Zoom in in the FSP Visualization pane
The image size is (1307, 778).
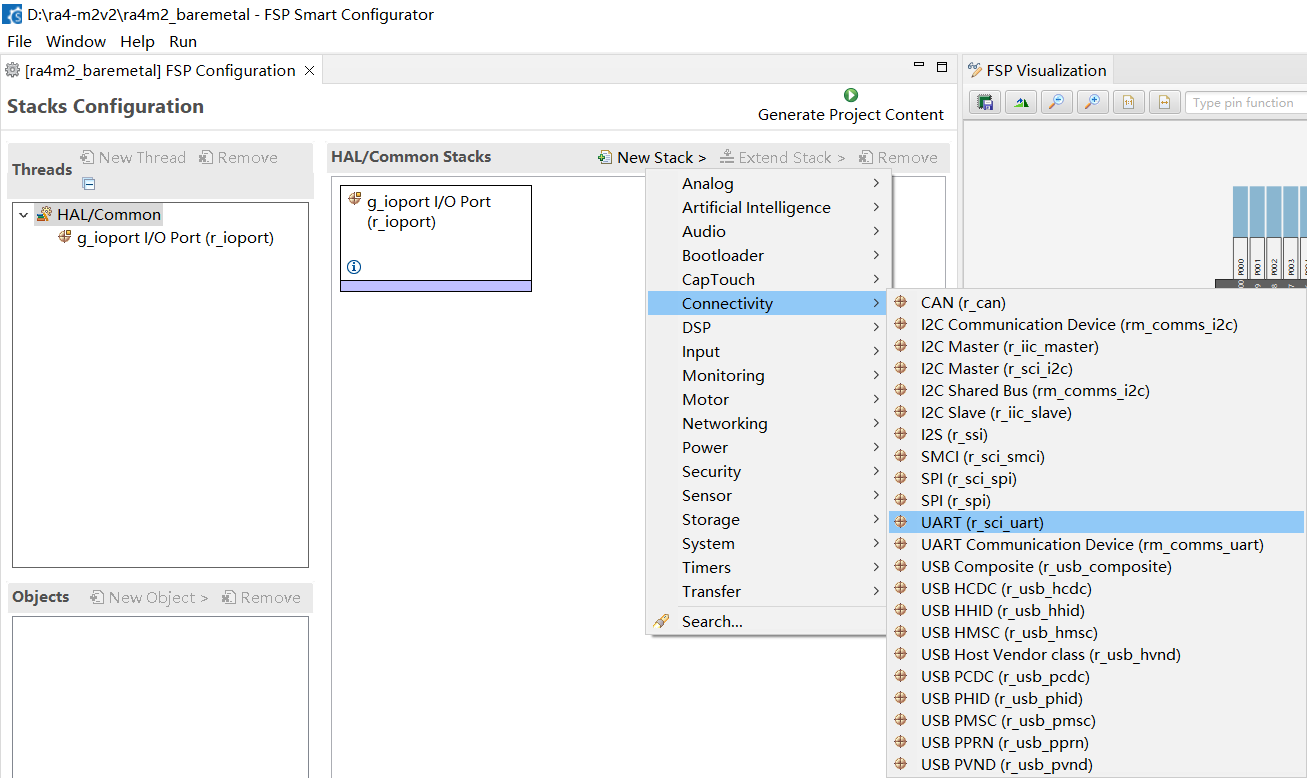click(x=1092, y=103)
